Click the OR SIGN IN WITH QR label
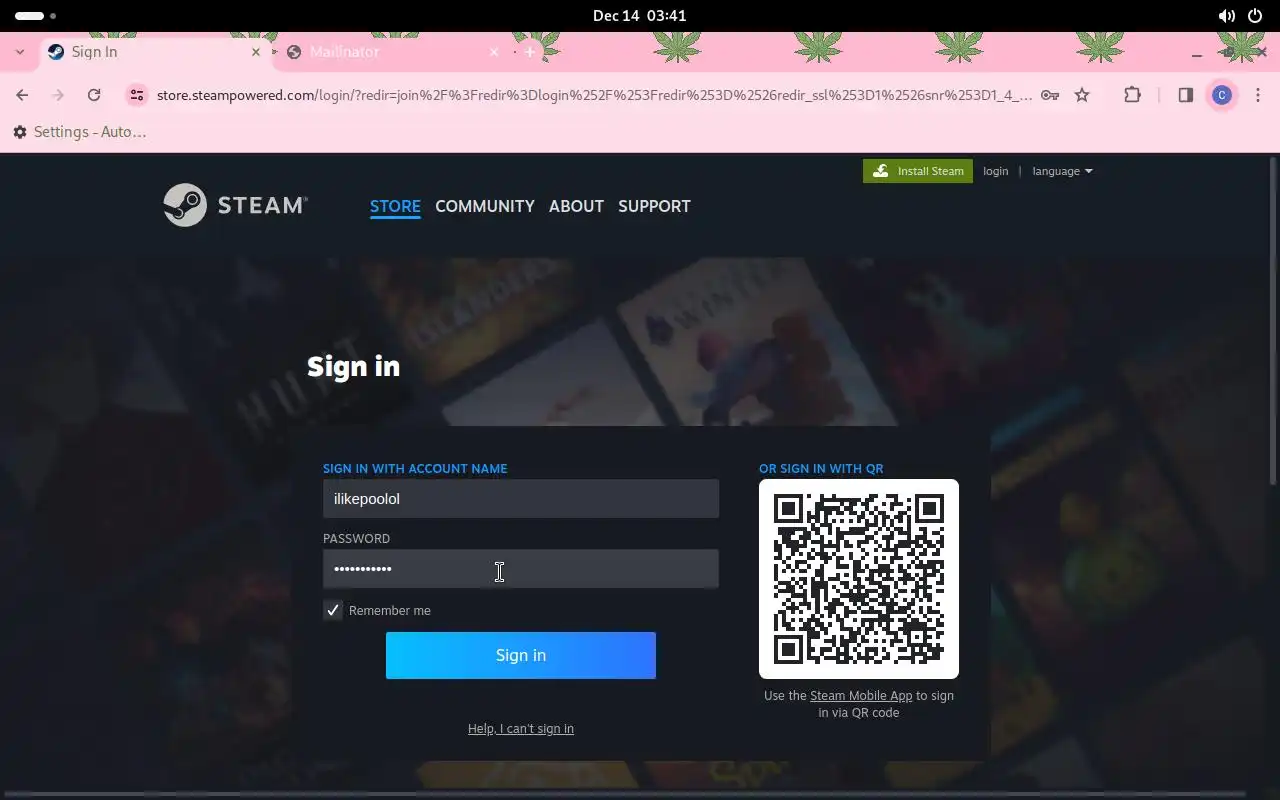The image size is (1280, 800). click(x=821, y=468)
